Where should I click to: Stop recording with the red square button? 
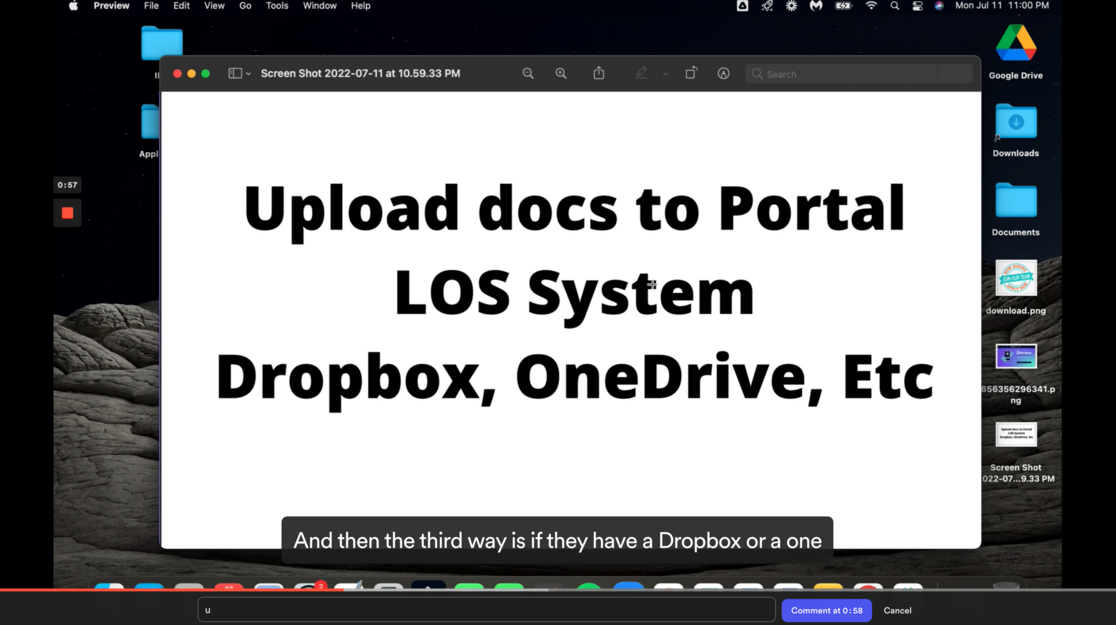(67, 213)
